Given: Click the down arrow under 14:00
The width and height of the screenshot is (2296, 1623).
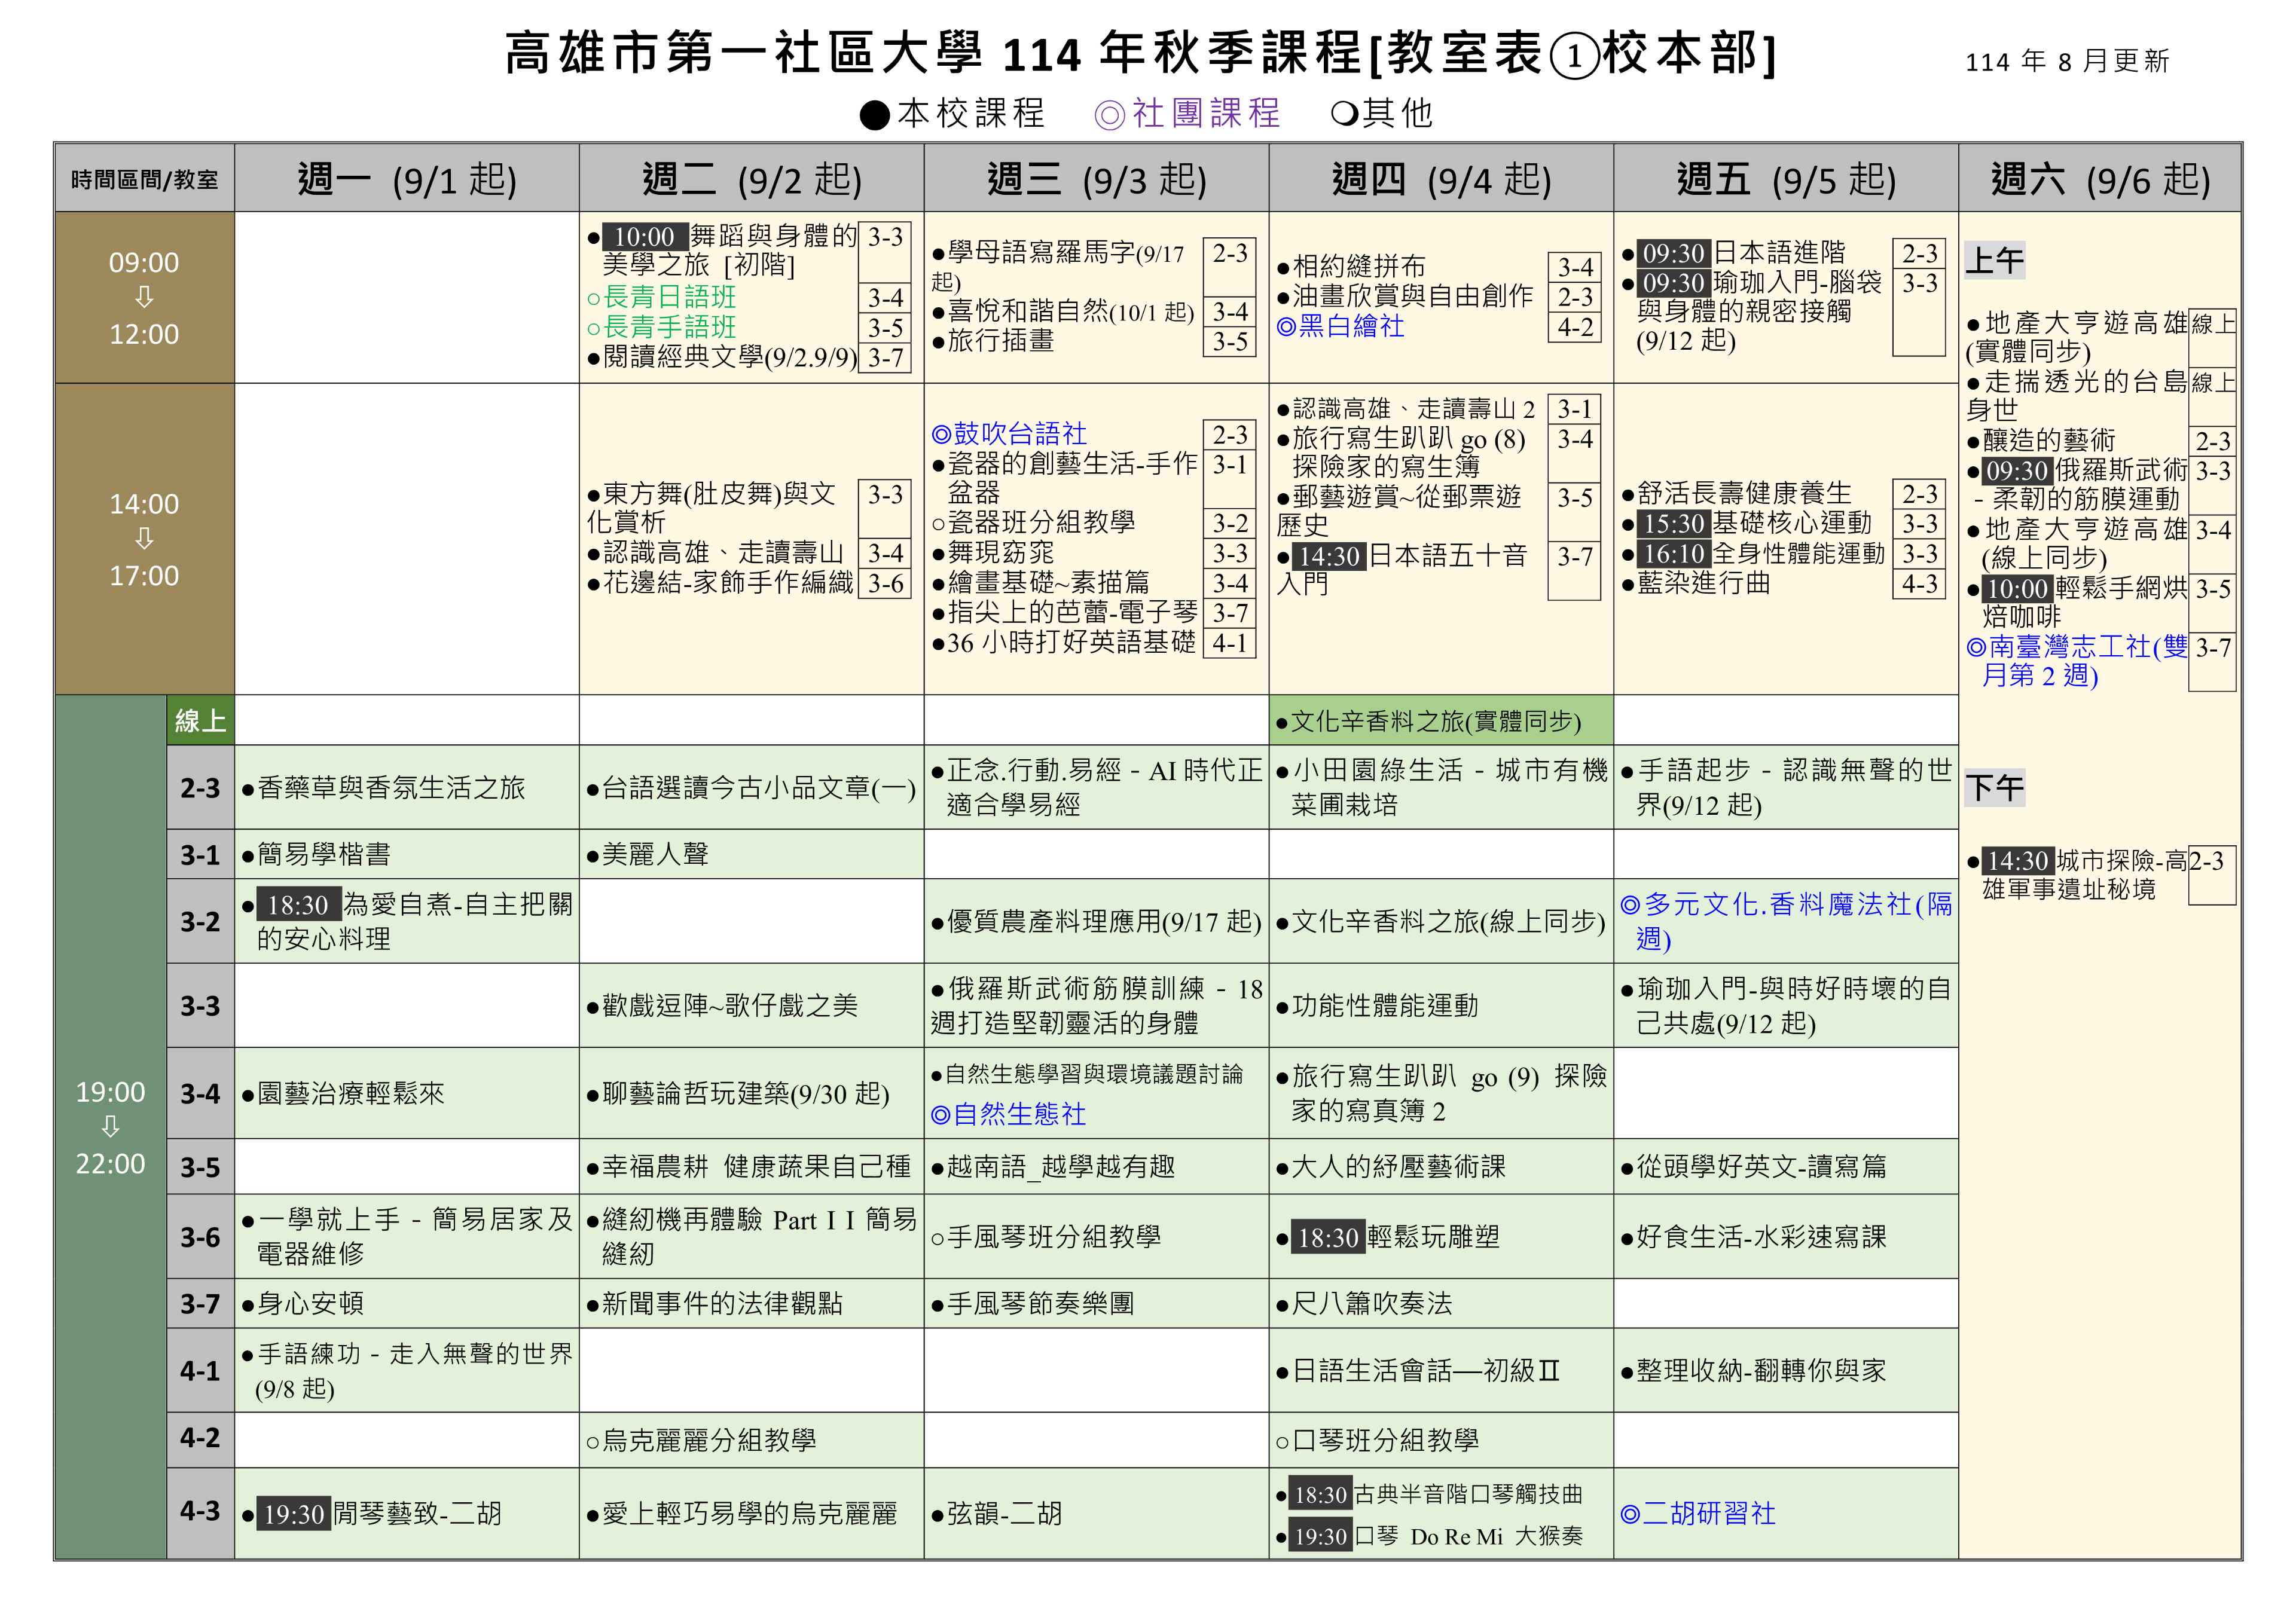Looking at the screenshot, I should (144, 539).
